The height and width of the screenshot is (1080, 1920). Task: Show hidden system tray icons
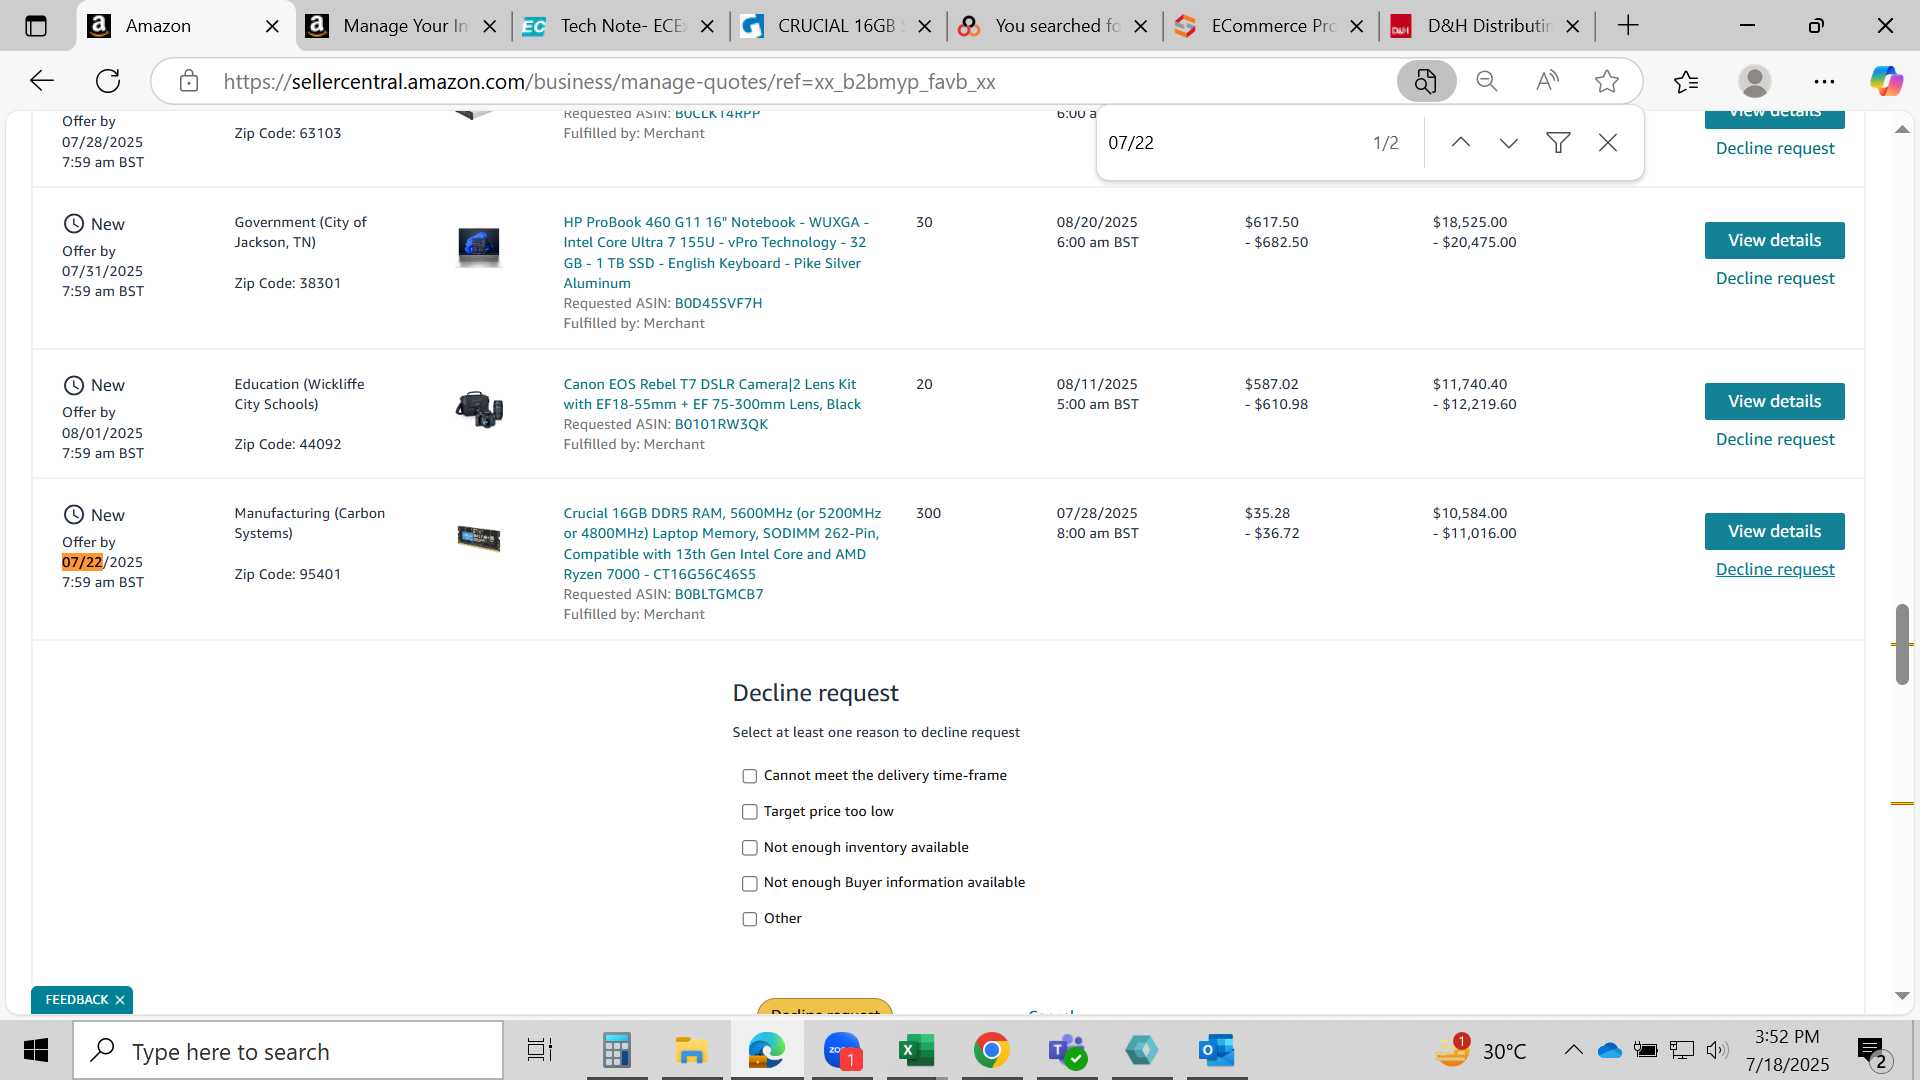coord(1573,1050)
